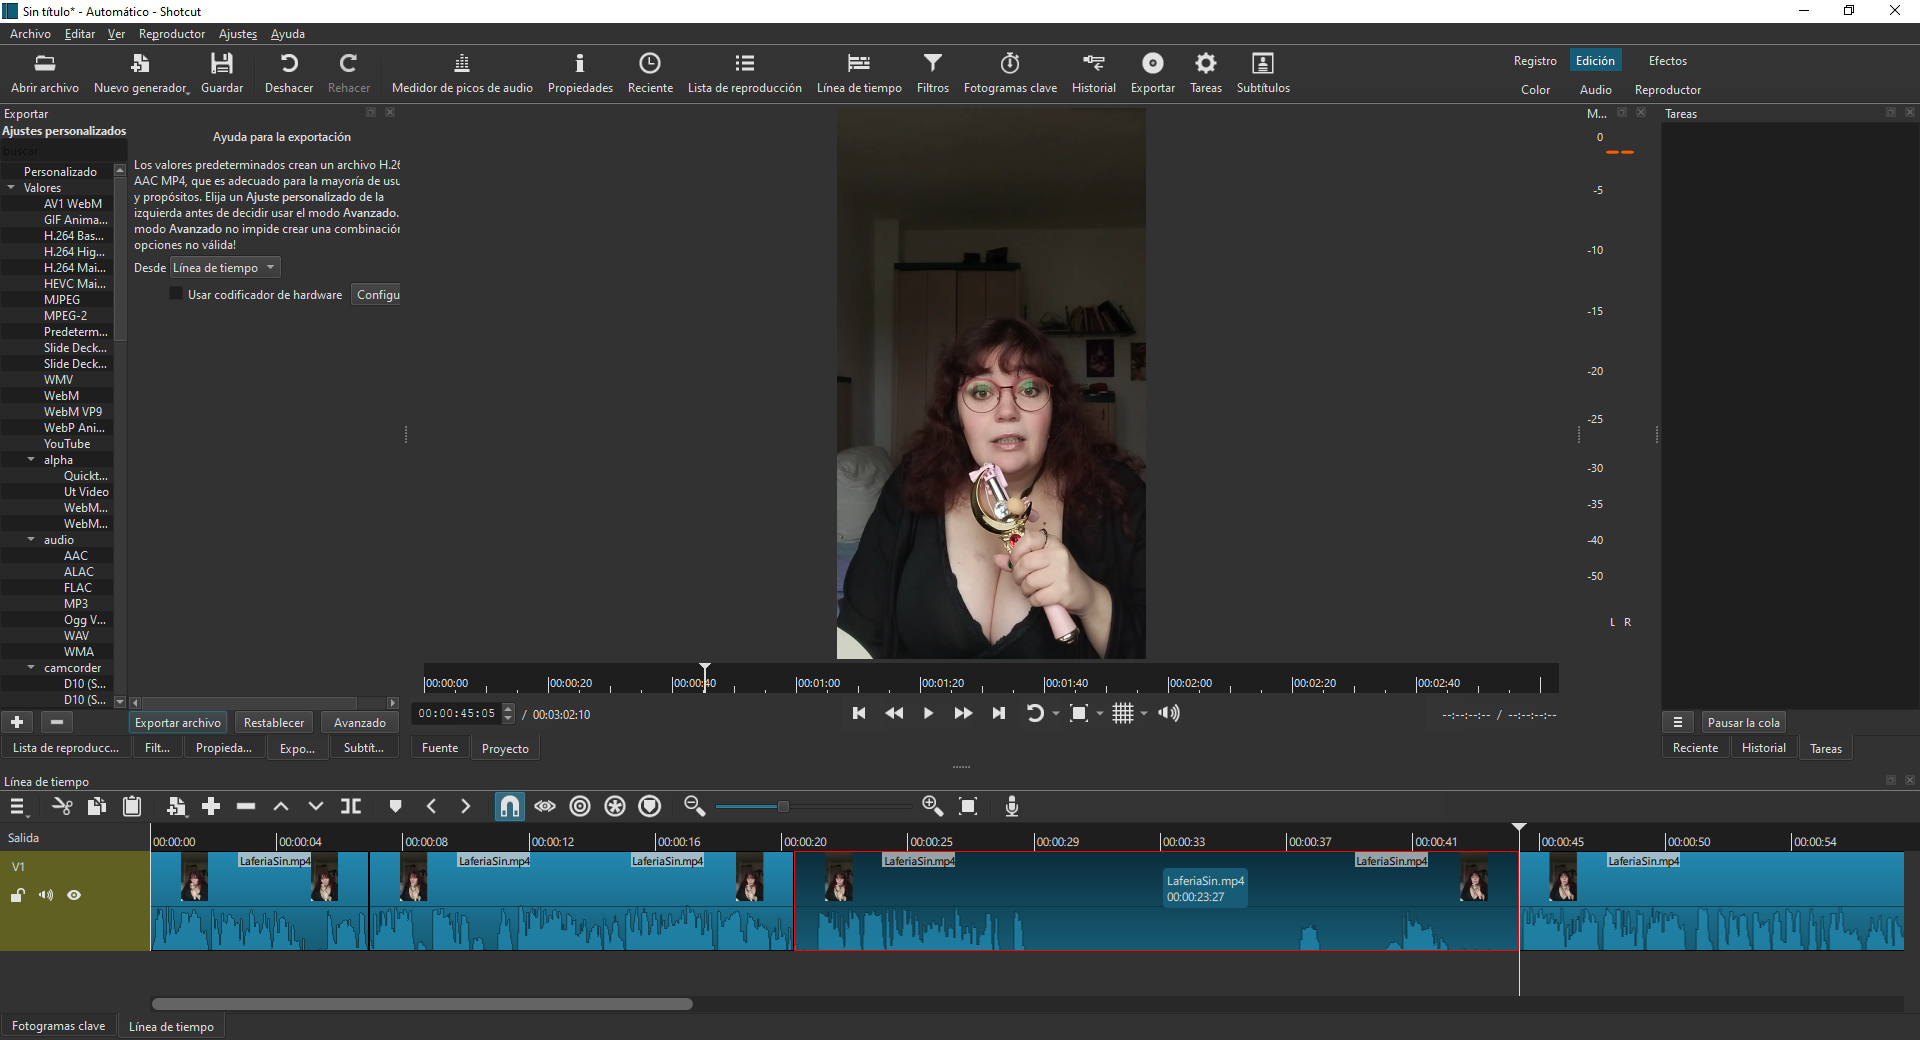This screenshot has width=1920, height=1040.
Task: Split clip at playhead in timeline
Action: tap(351, 806)
